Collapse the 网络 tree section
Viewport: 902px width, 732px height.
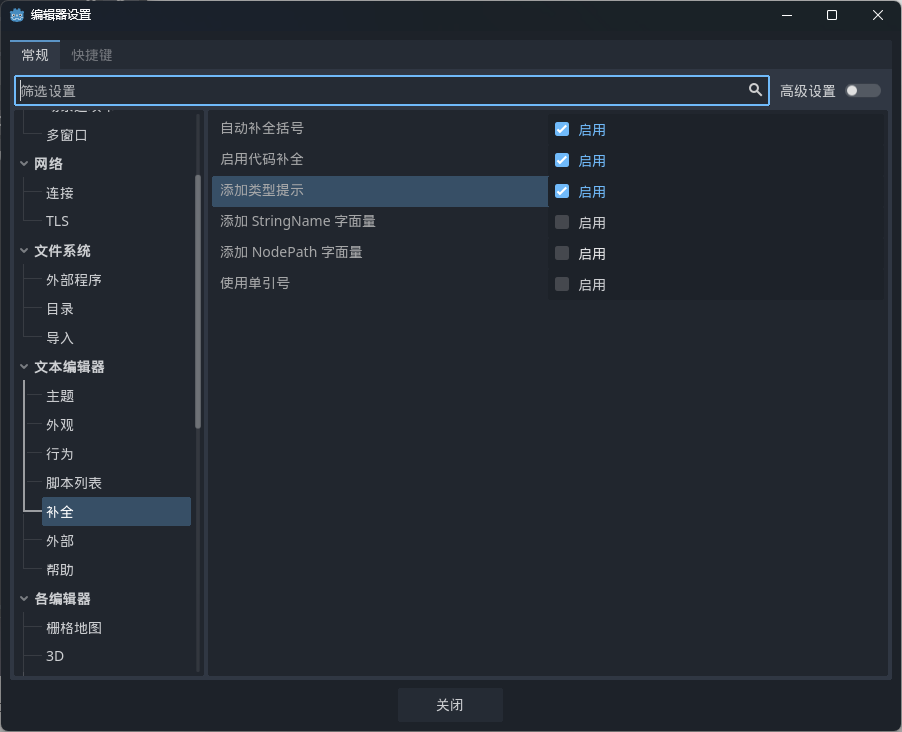(x=24, y=164)
